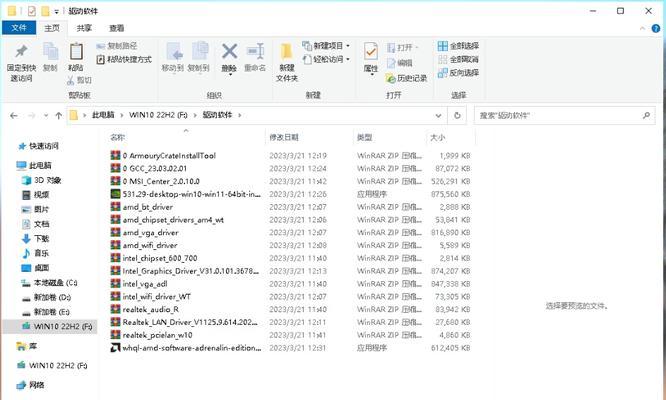Click the Copy icon in ribbon
Screen dimensions: 666x400
coord(50,51)
